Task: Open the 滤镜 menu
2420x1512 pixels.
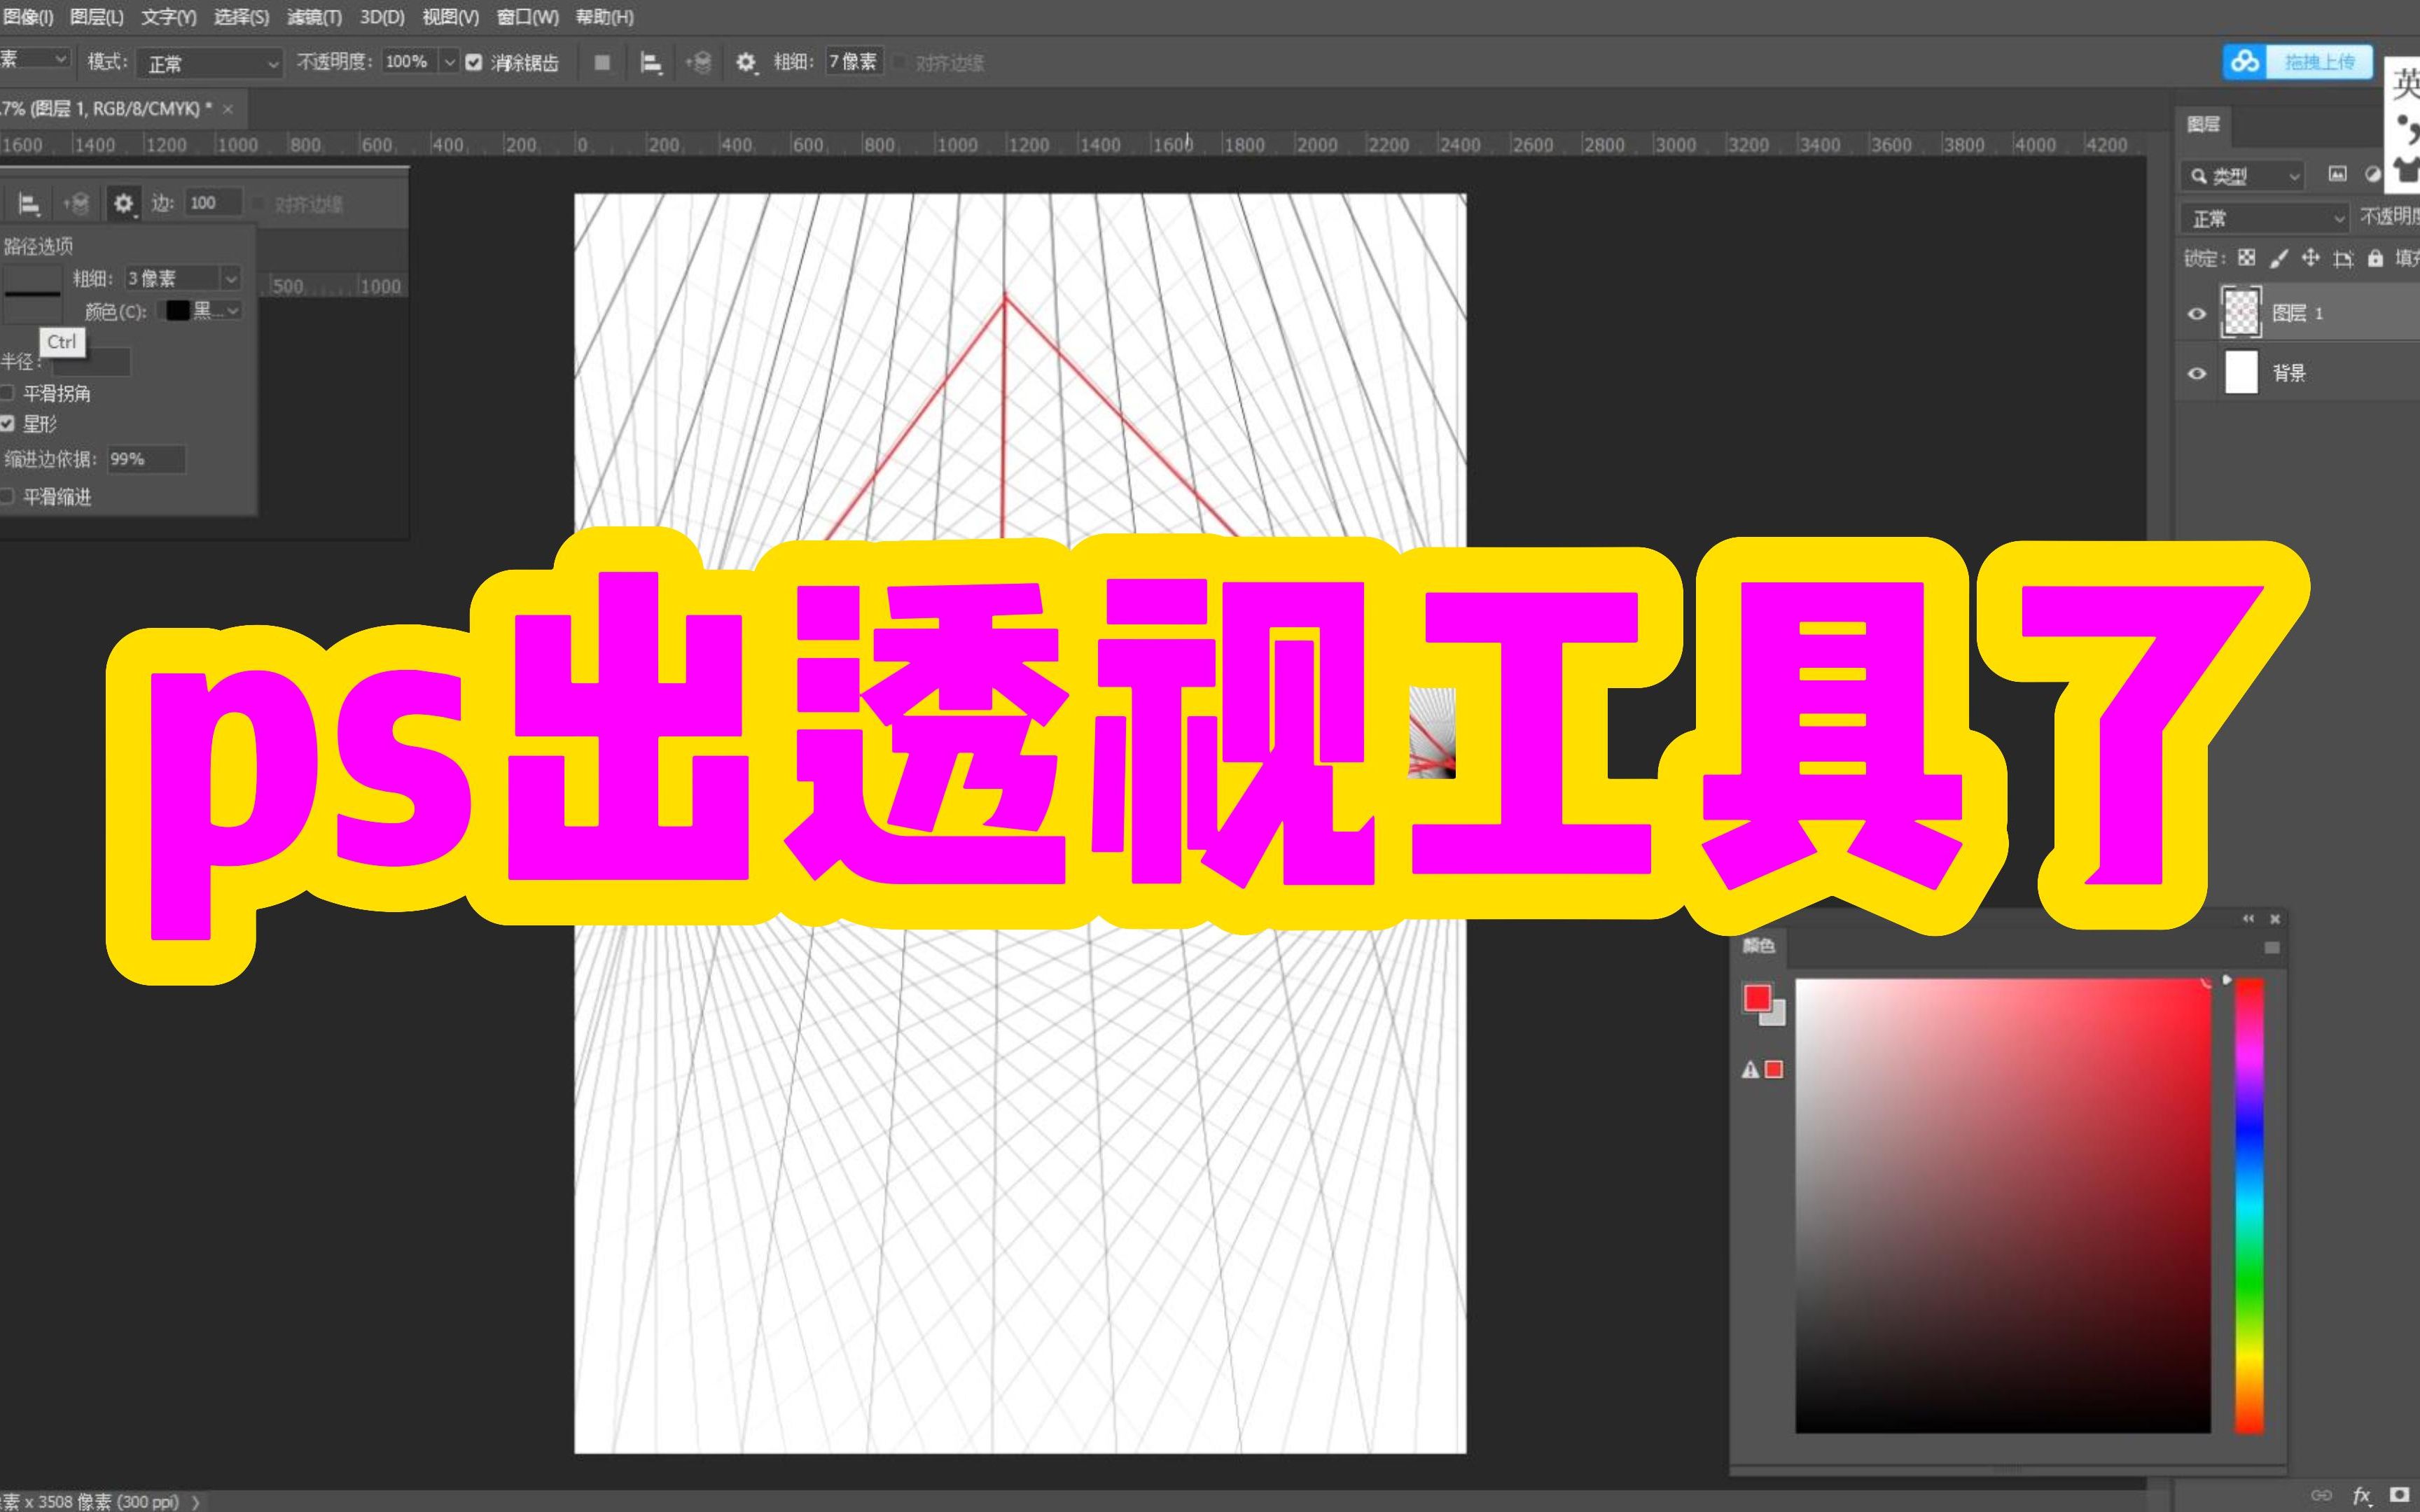Action: coord(313,17)
